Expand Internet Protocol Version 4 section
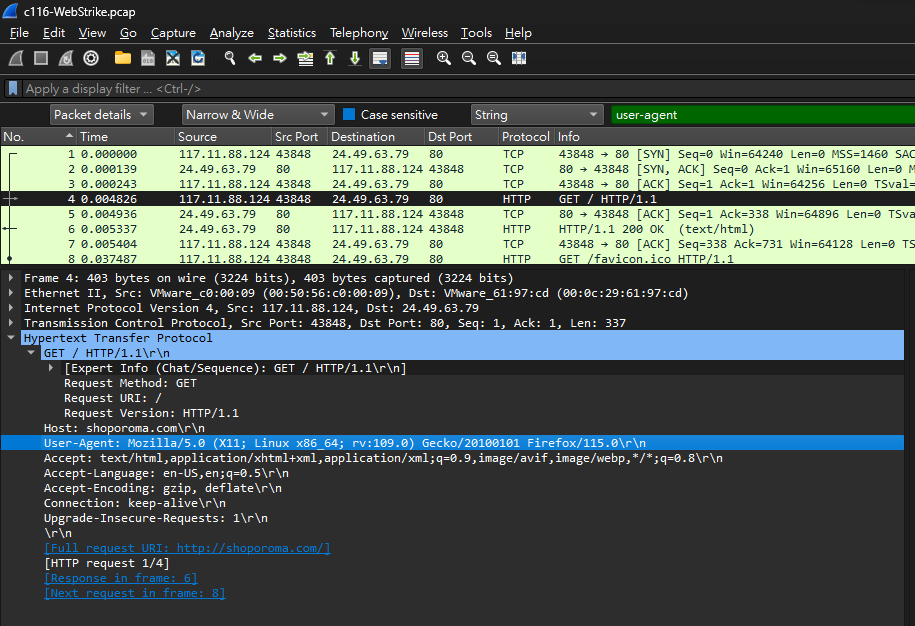The width and height of the screenshot is (915, 626). [x=11, y=308]
